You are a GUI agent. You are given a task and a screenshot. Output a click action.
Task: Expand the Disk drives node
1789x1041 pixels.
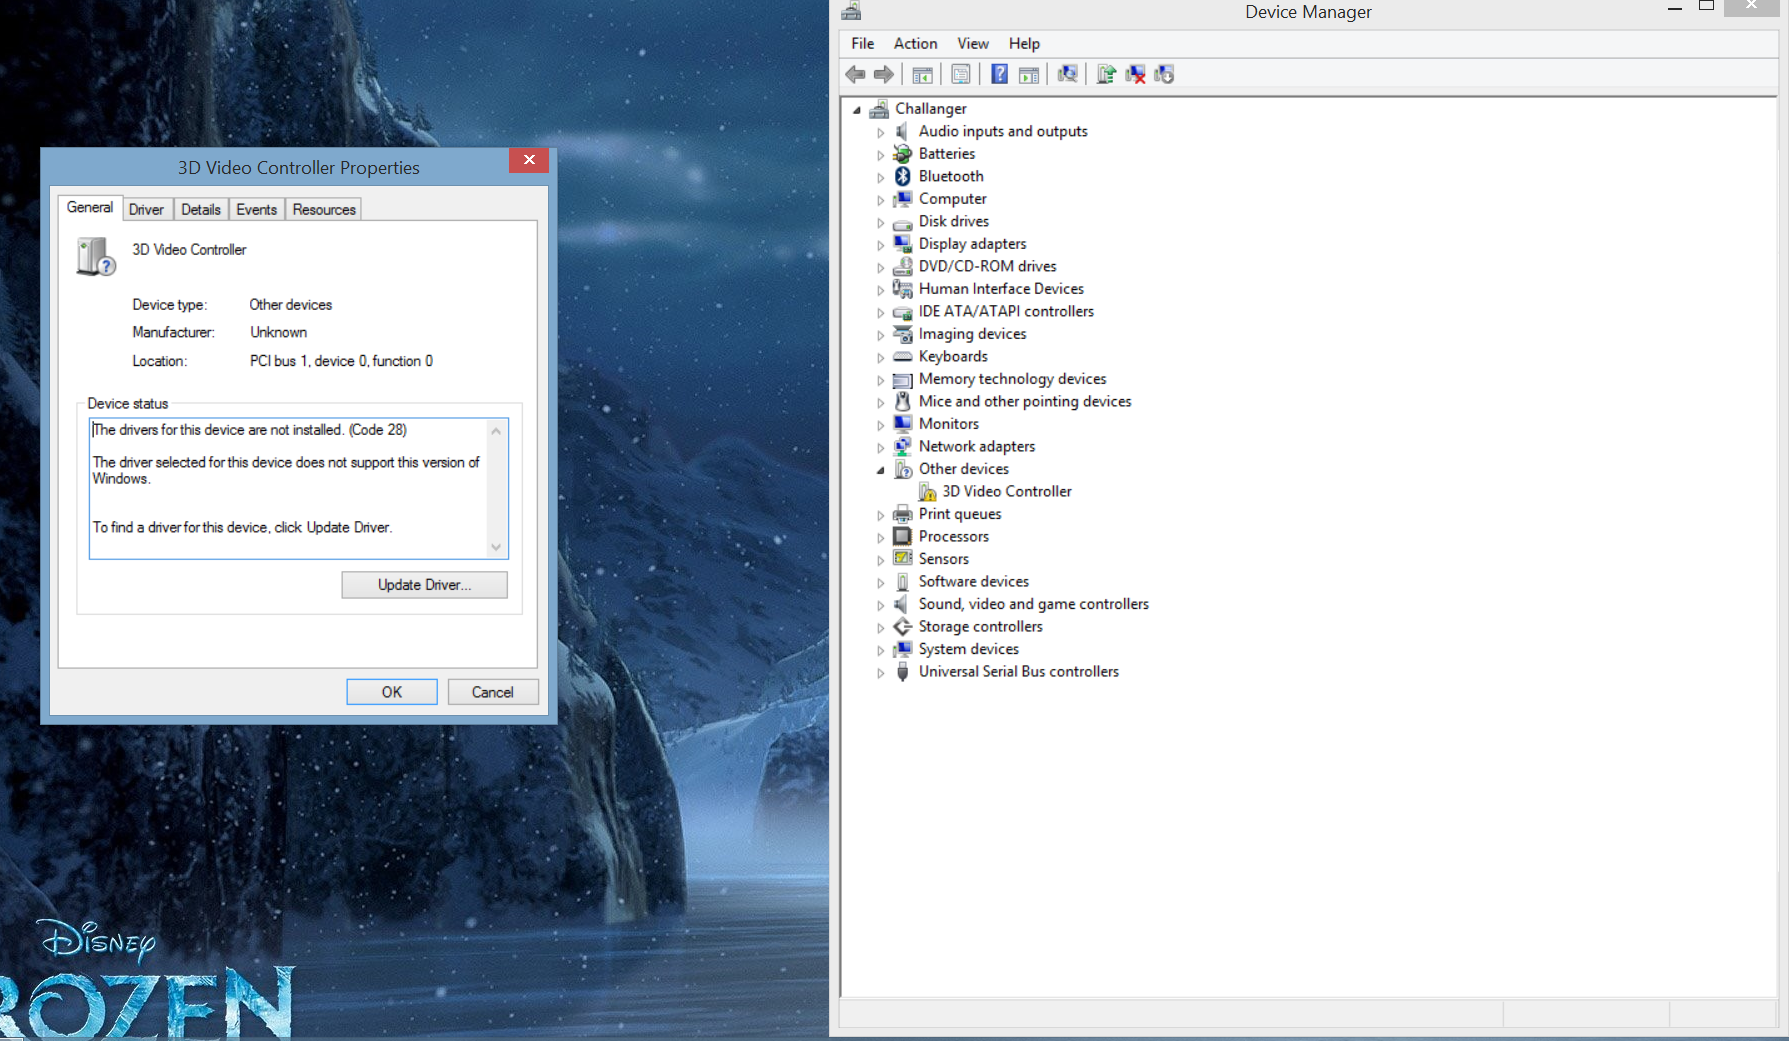coord(880,222)
